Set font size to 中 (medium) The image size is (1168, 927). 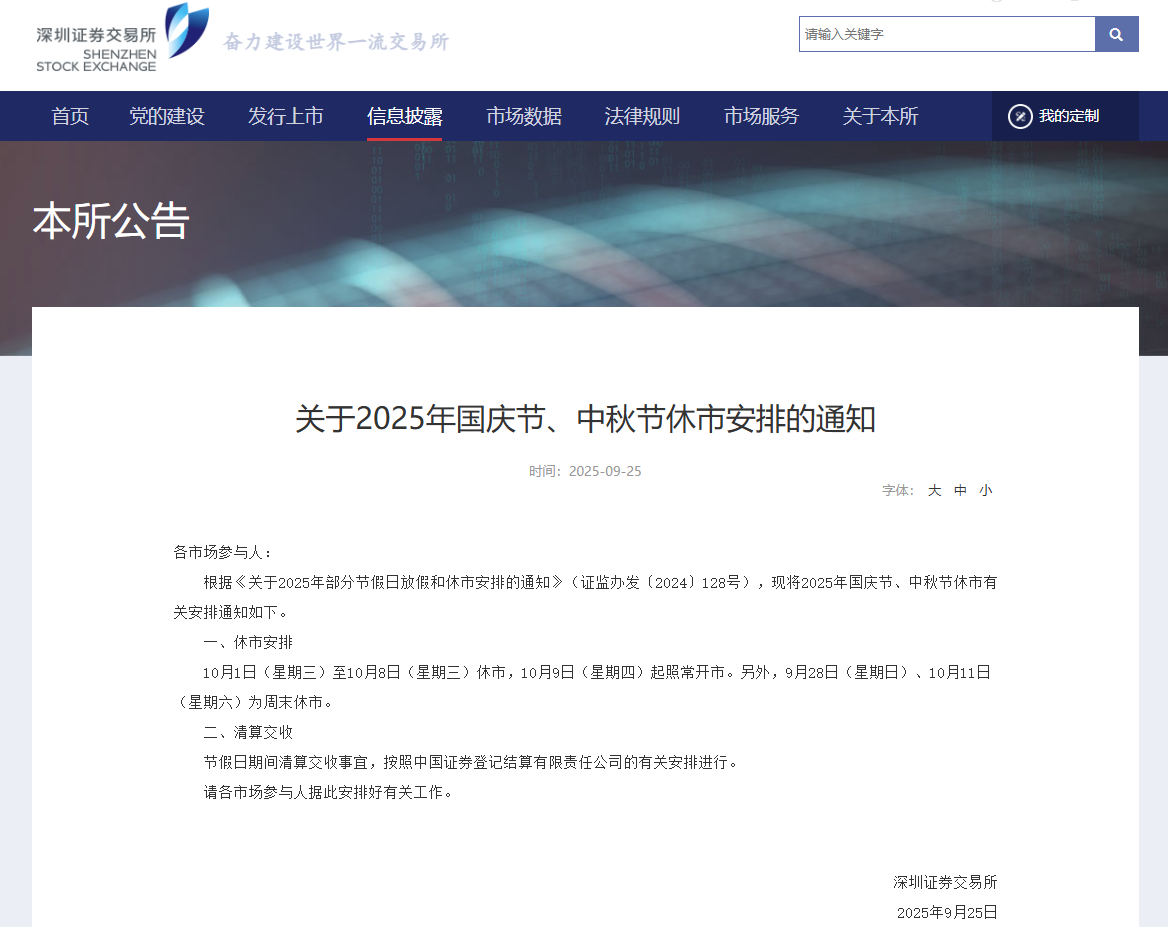pos(960,490)
